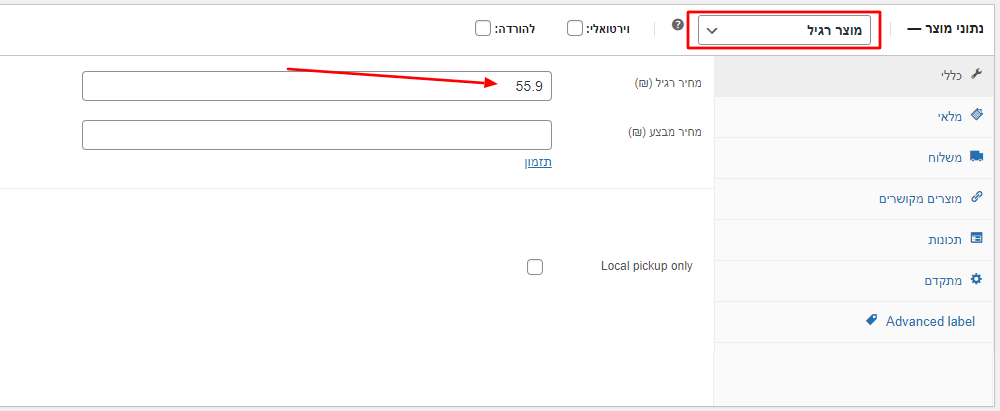Click the Advanced label tag icon
This screenshot has width=1000, height=411.
pos(871,321)
